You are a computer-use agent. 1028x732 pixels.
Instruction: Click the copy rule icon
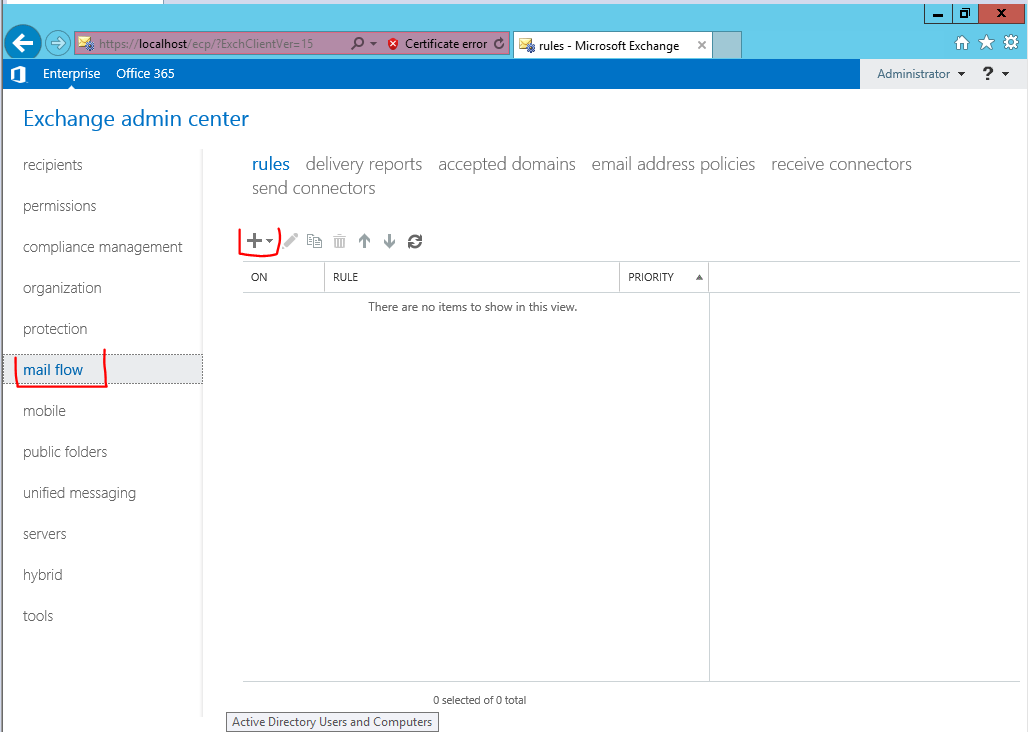pyautogui.click(x=315, y=241)
